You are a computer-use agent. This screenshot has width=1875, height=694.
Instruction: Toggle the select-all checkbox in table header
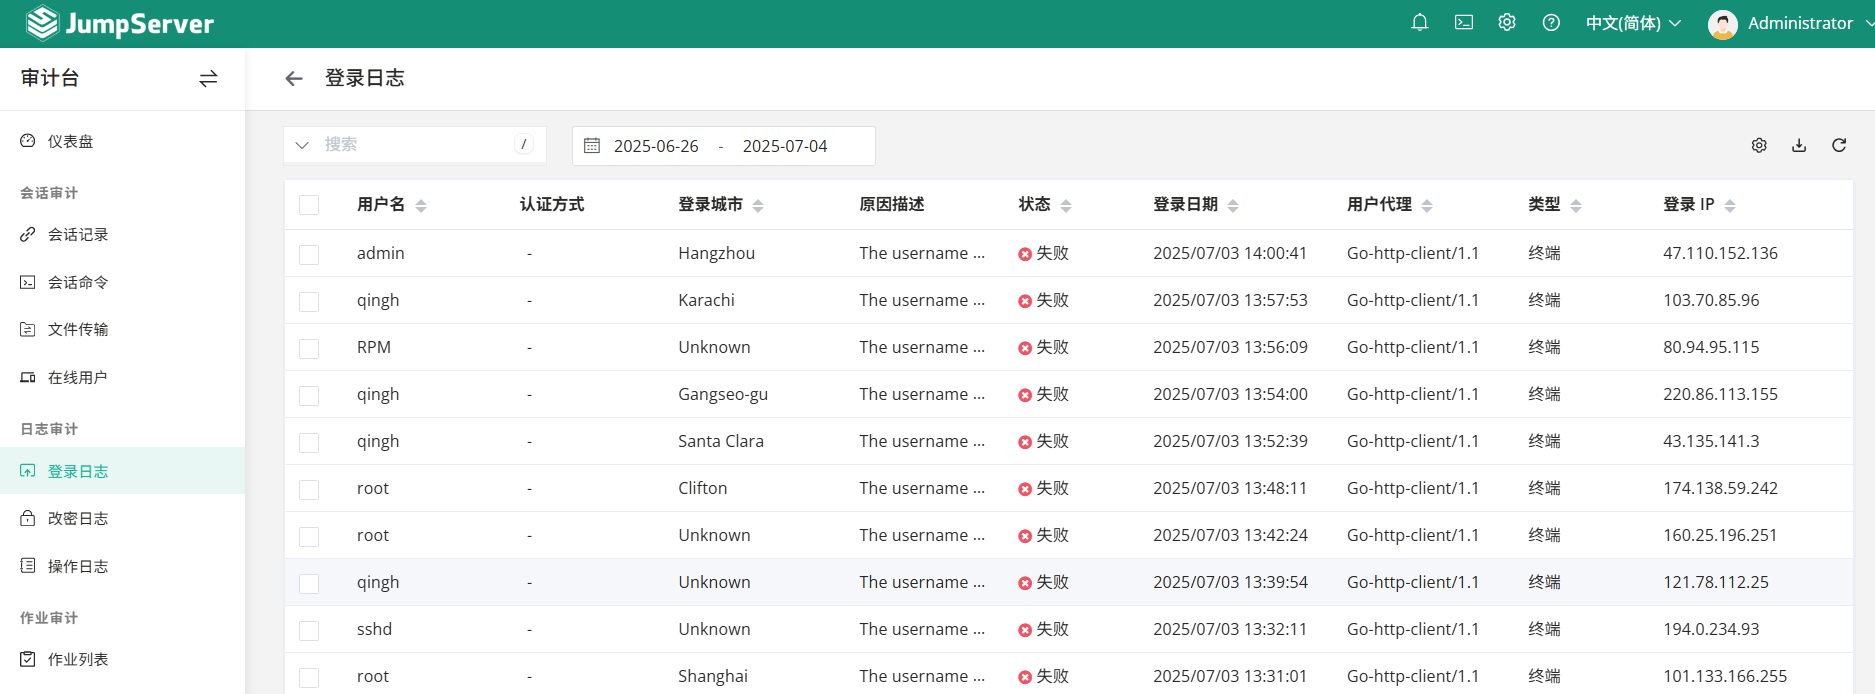[309, 205]
